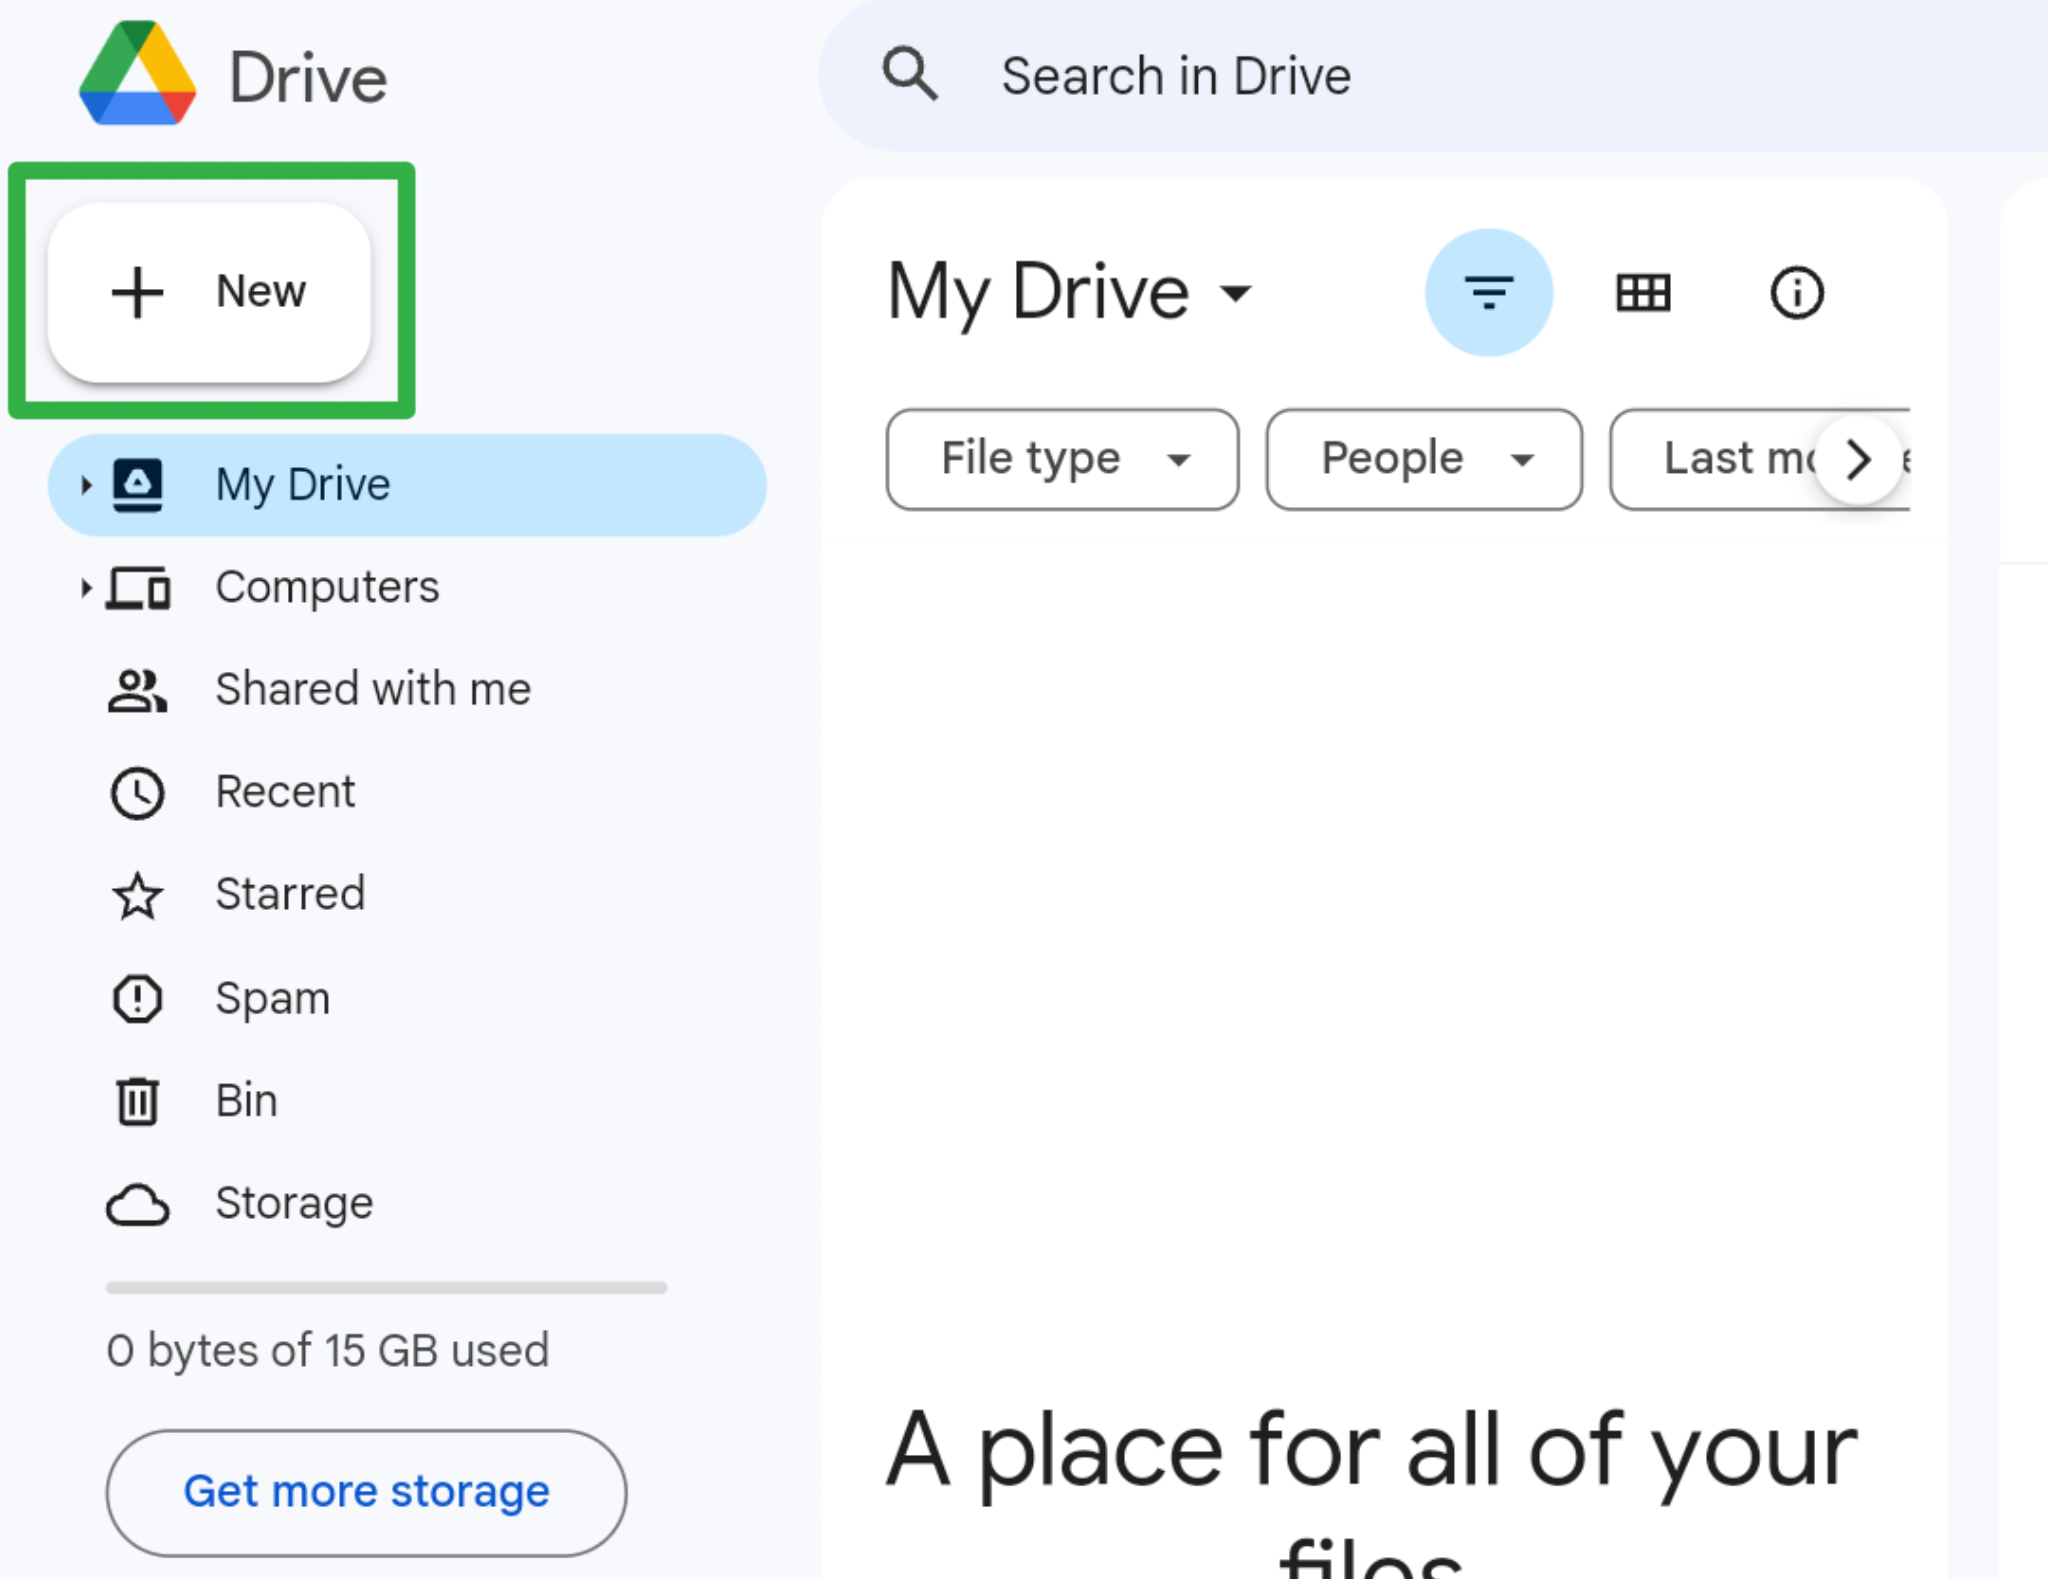Click '0 bytes of 15 GB used' text
The image size is (2048, 1579).
328,1351
